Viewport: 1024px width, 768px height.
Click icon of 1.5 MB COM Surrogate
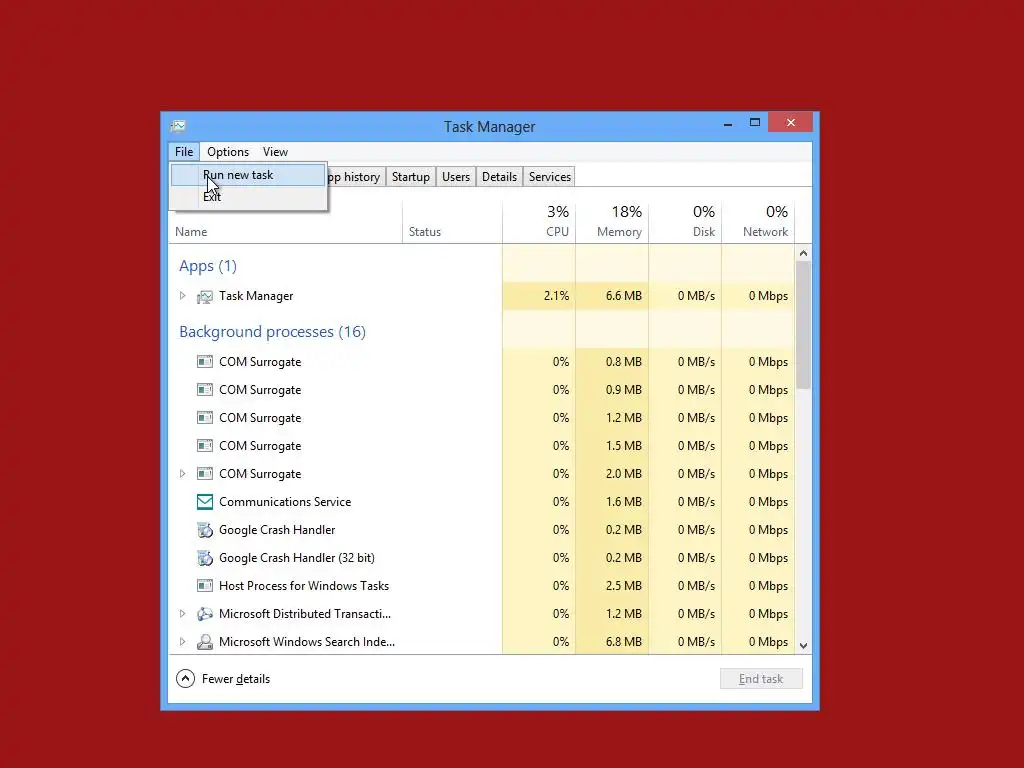point(204,446)
